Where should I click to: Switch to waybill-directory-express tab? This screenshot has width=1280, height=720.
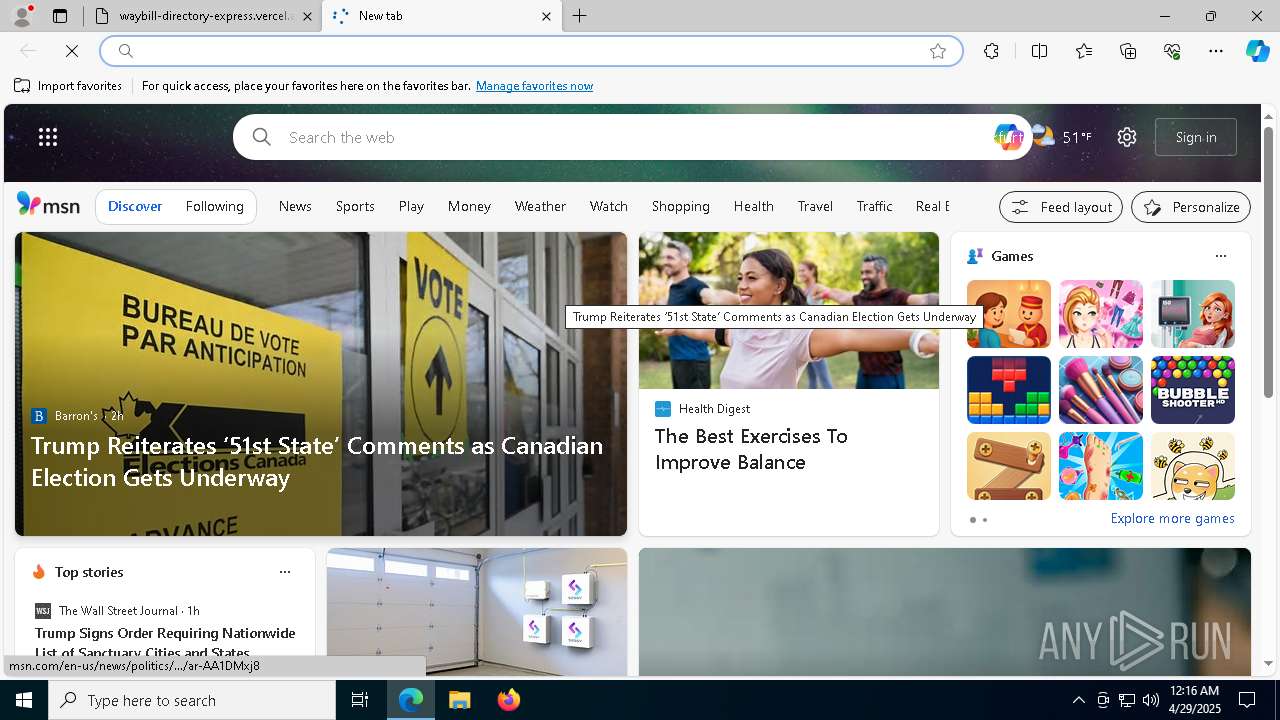tap(204, 16)
